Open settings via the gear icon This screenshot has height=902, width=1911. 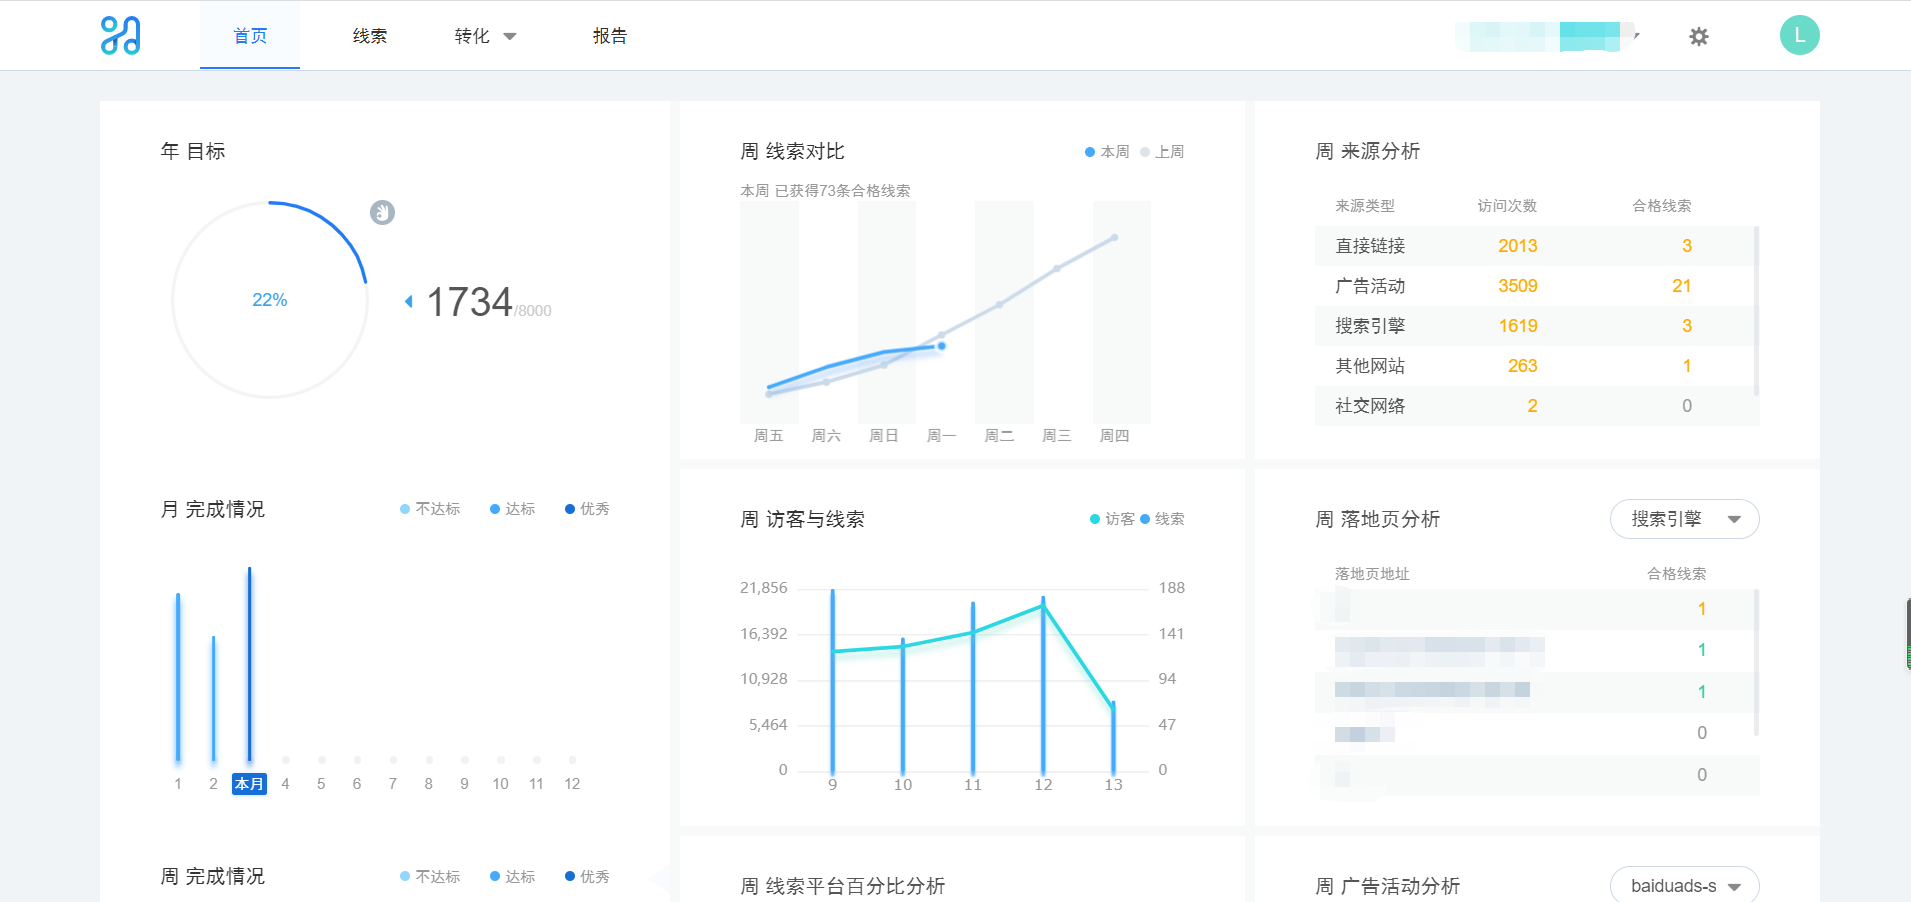1698,37
